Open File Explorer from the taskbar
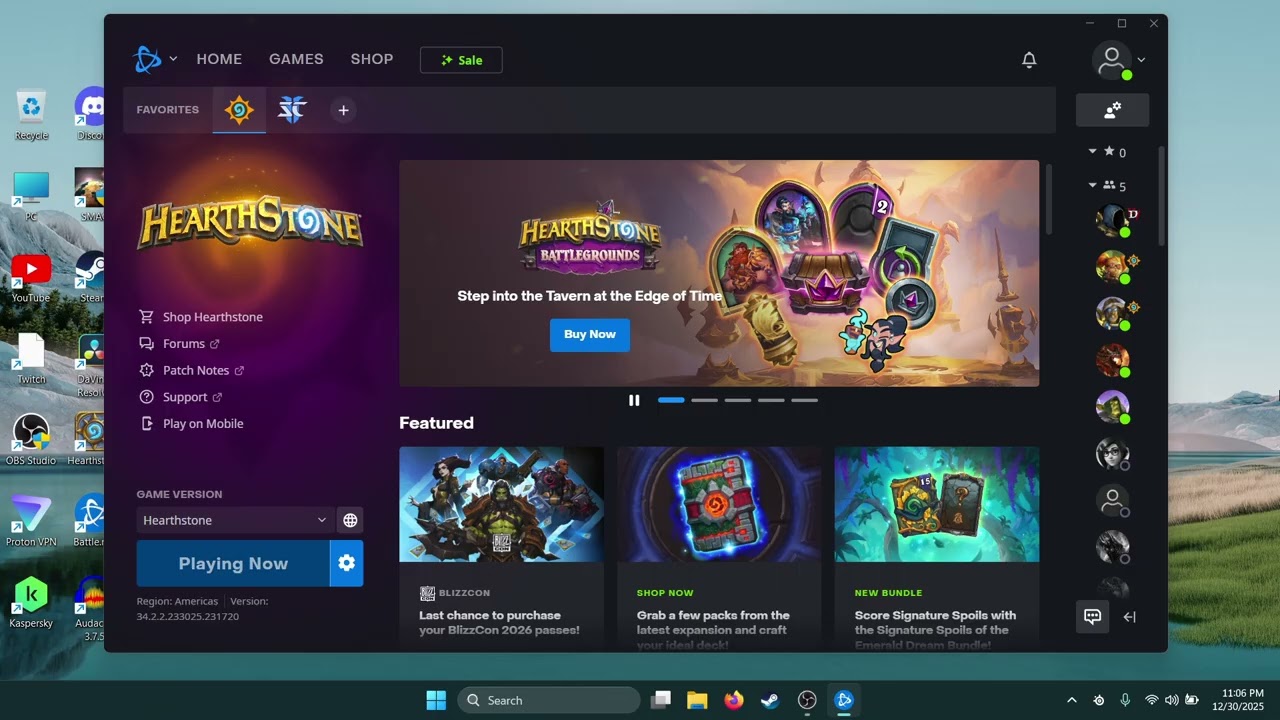1280x720 pixels. click(x=697, y=700)
